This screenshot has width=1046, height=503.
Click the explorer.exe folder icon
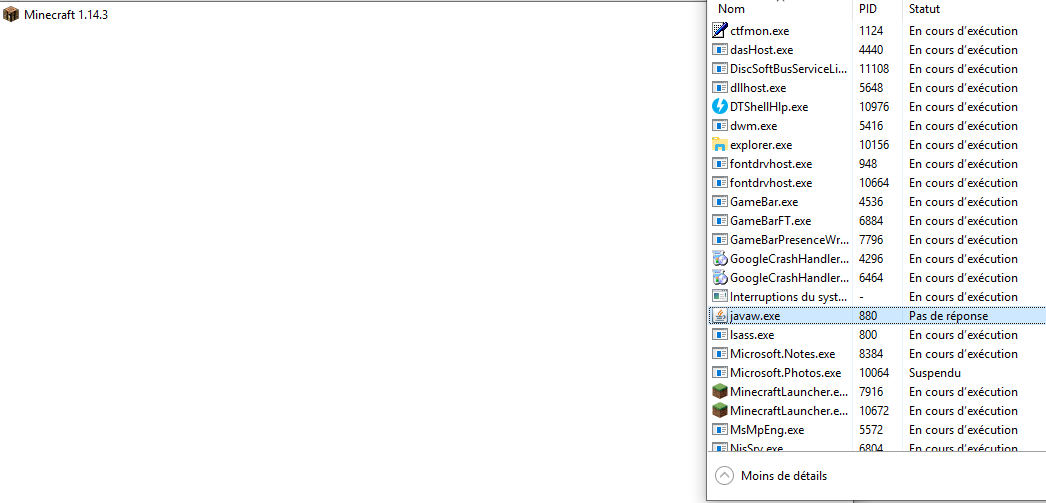719,145
